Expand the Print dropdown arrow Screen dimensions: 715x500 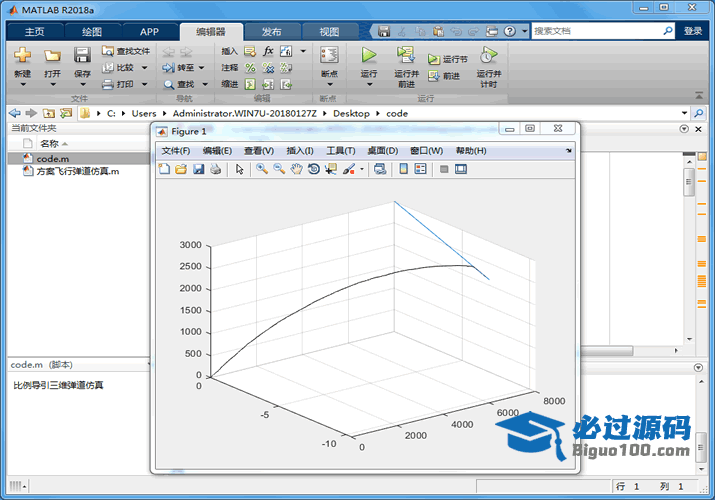tap(145, 84)
